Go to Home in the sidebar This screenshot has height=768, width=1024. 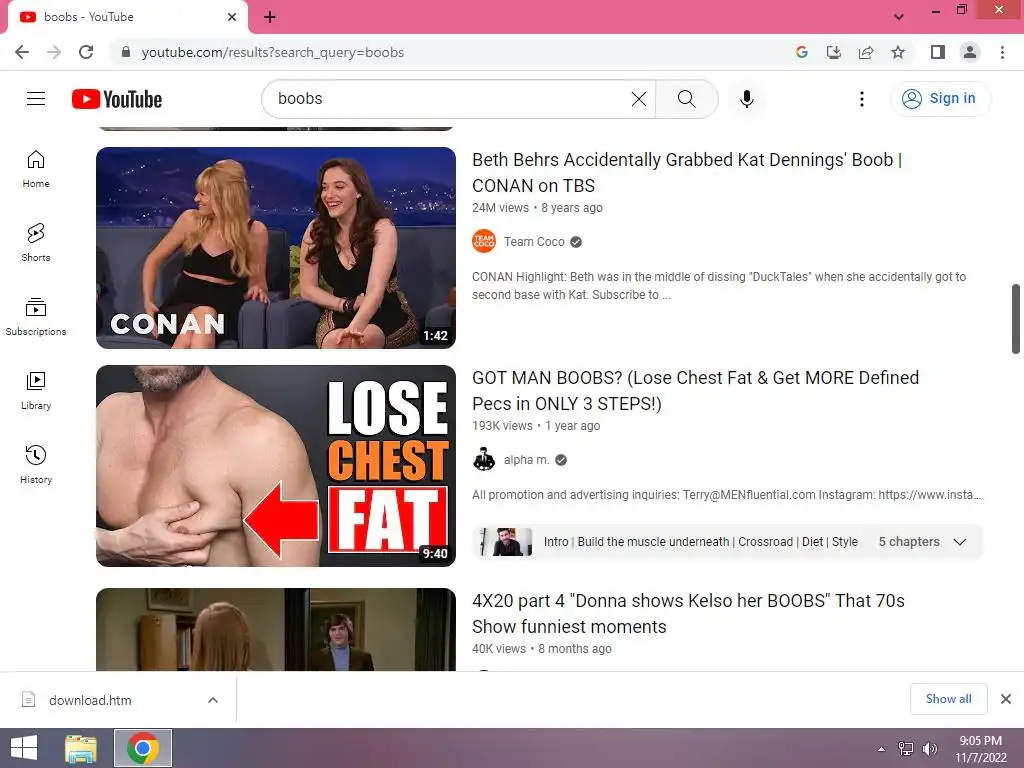pyautogui.click(x=36, y=169)
